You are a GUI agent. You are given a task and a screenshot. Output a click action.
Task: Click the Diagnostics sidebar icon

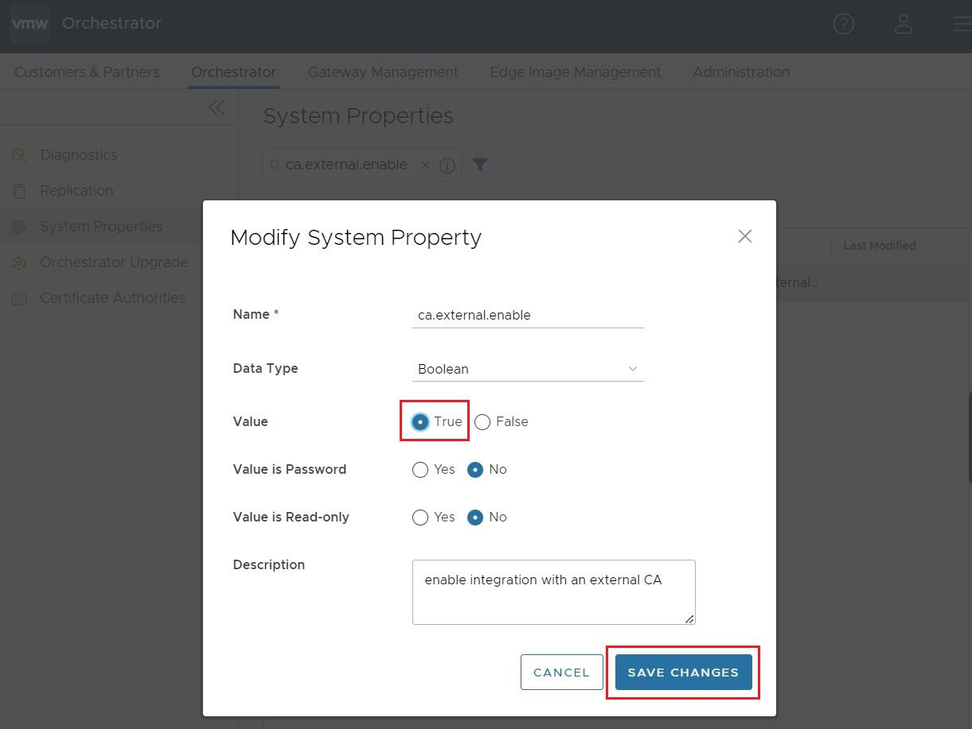click(x=19, y=156)
